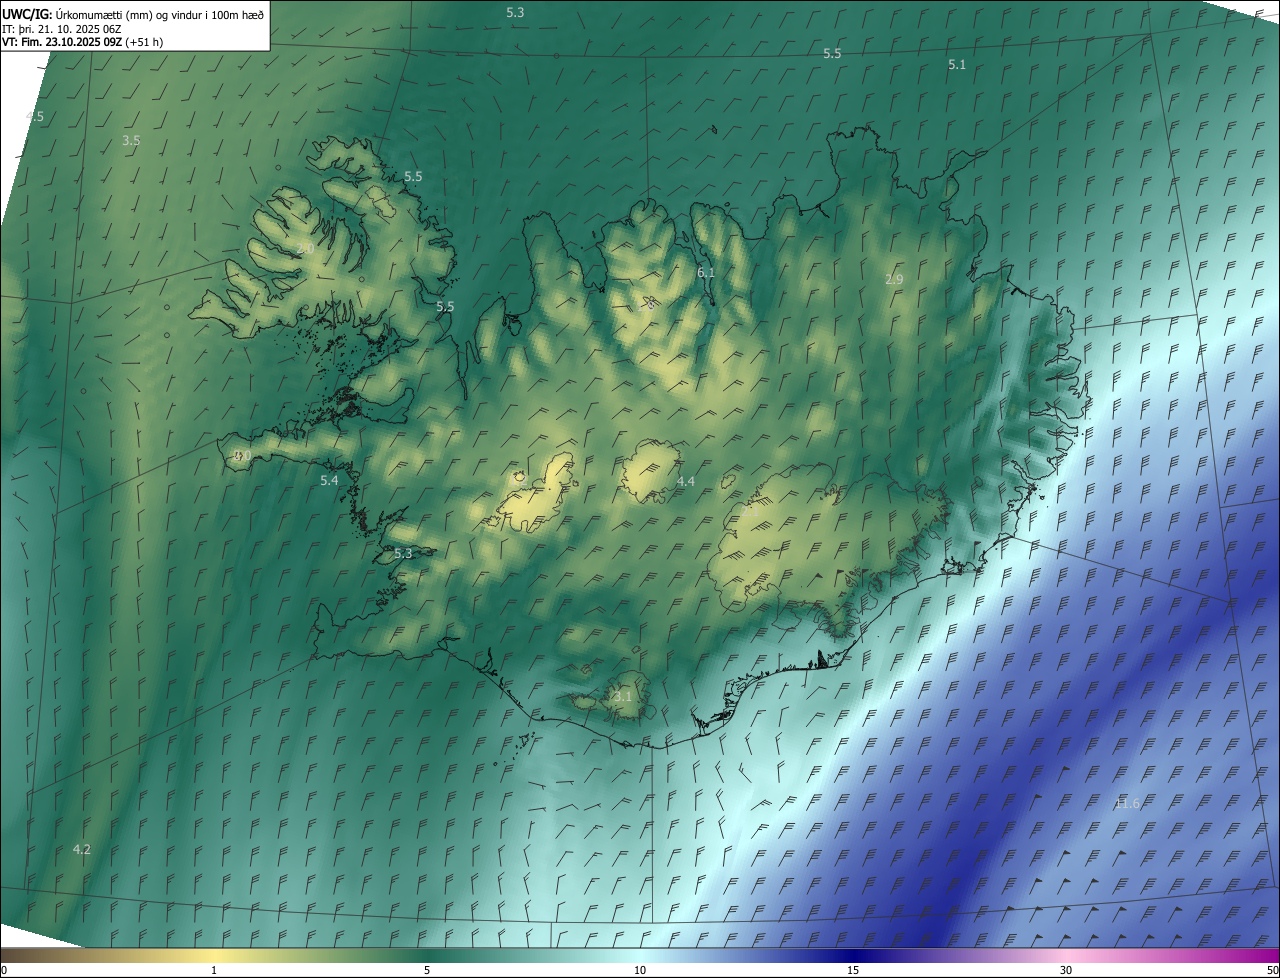Click the colorbar tick label 5

[x=427, y=970]
